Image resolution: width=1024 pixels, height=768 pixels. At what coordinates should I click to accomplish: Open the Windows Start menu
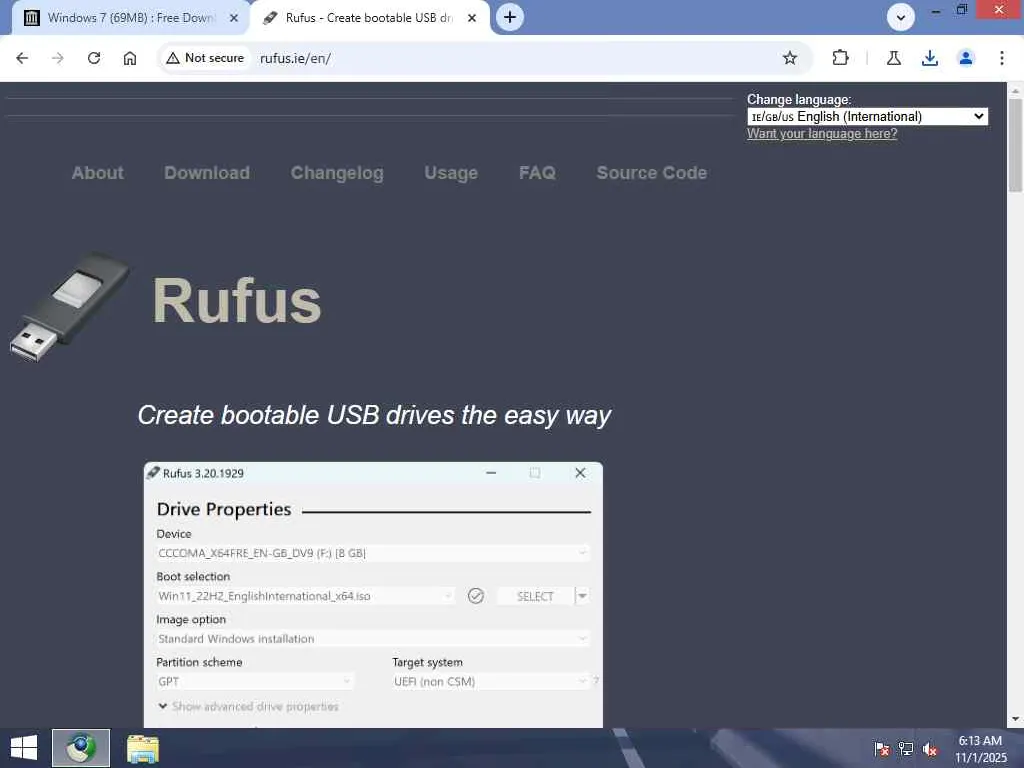tap(24, 748)
